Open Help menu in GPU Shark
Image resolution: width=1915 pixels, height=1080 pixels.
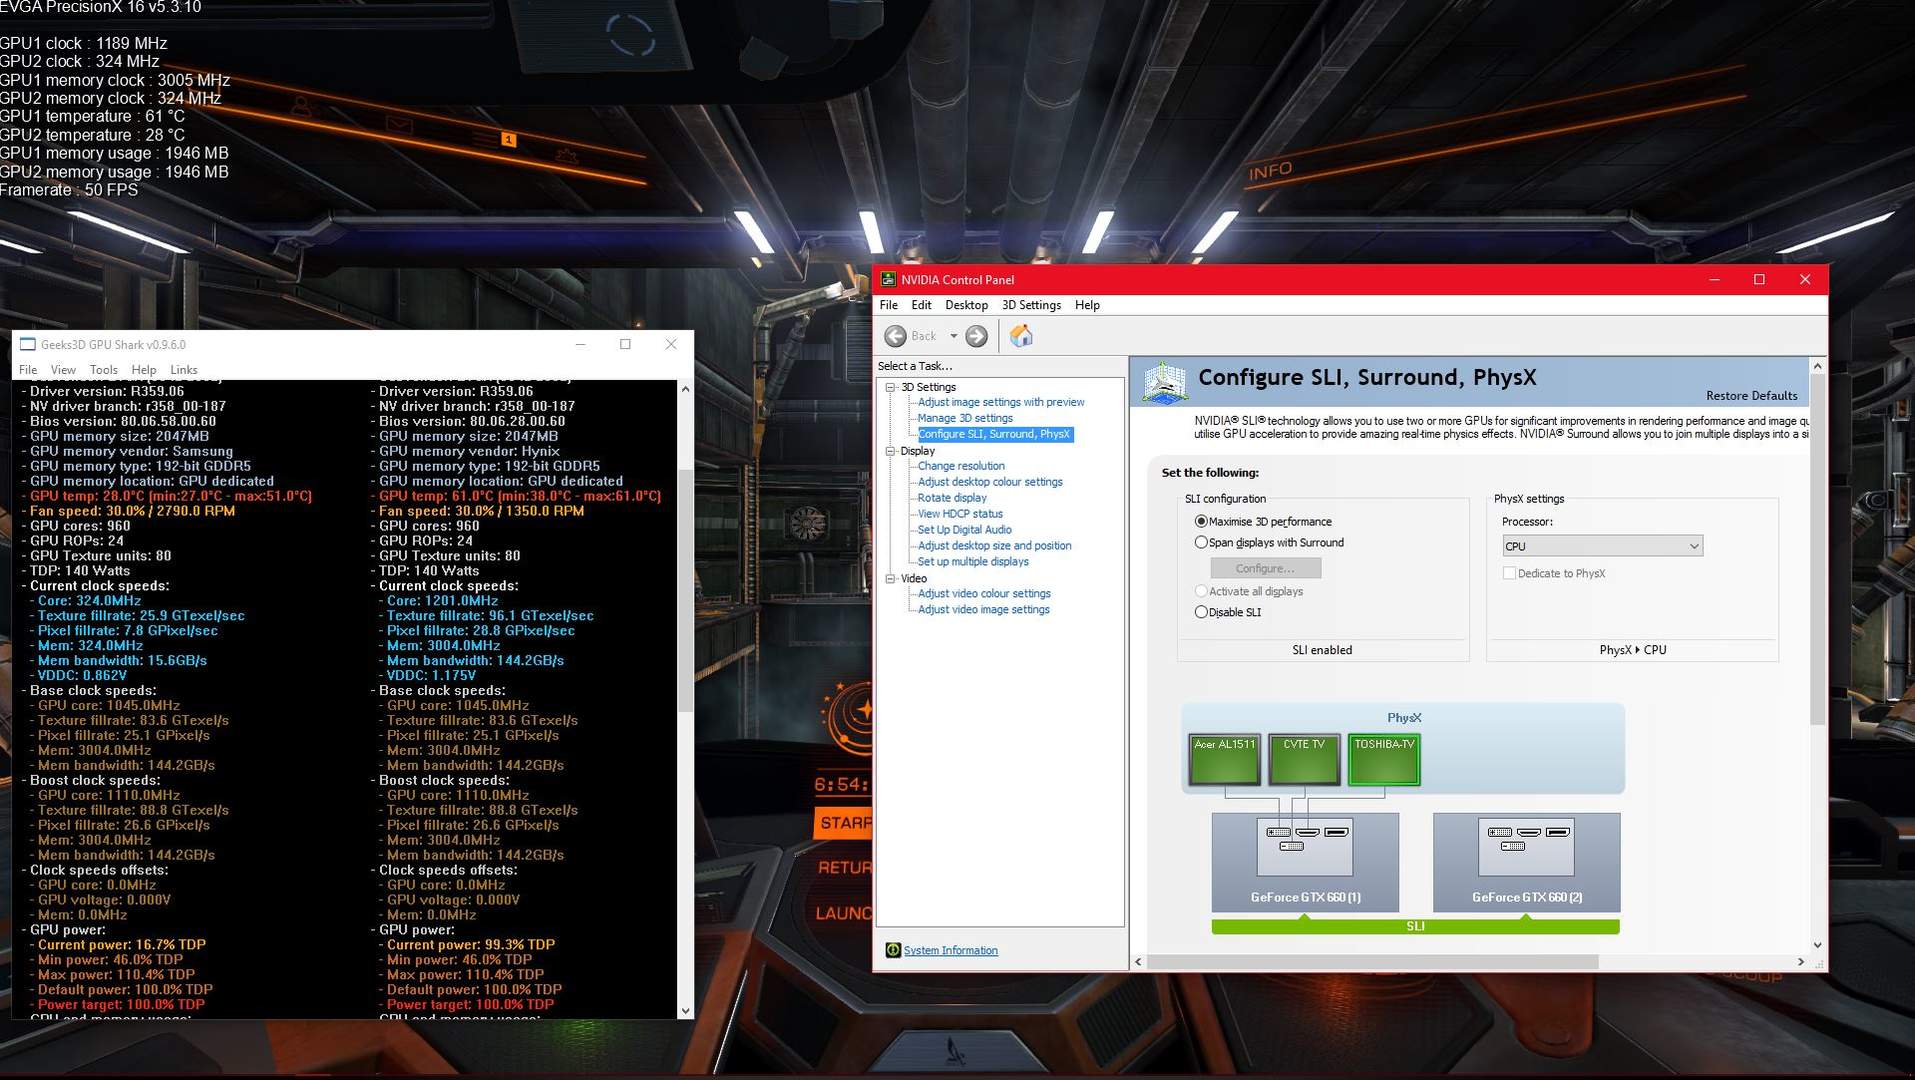pyautogui.click(x=144, y=370)
